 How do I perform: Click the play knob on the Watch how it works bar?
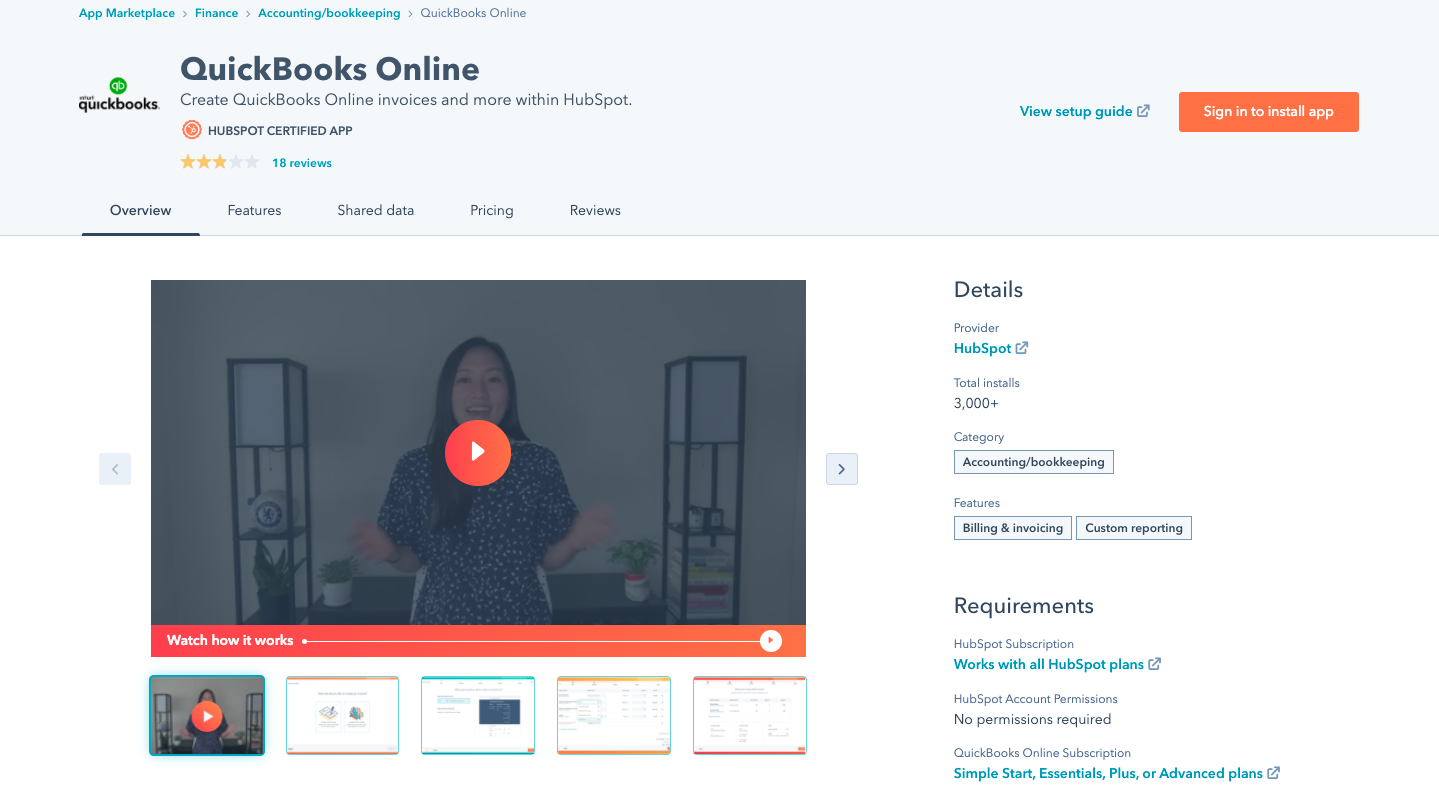click(x=770, y=641)
